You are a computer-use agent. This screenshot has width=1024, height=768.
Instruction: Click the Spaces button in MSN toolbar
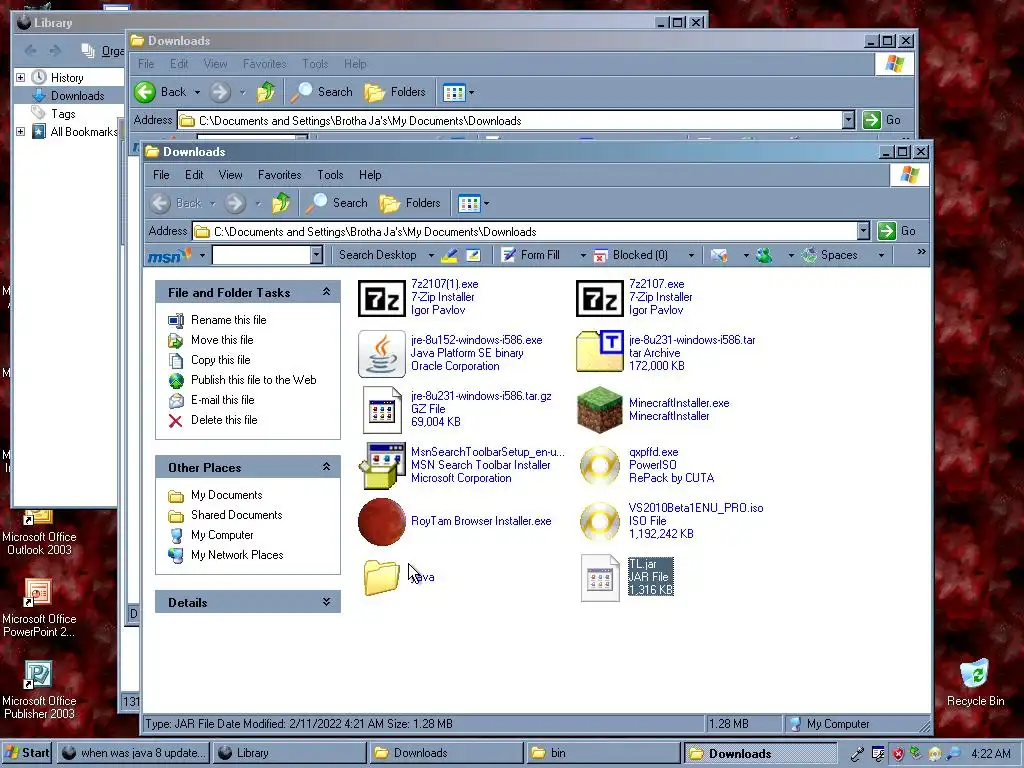click(x=831, y=255)
